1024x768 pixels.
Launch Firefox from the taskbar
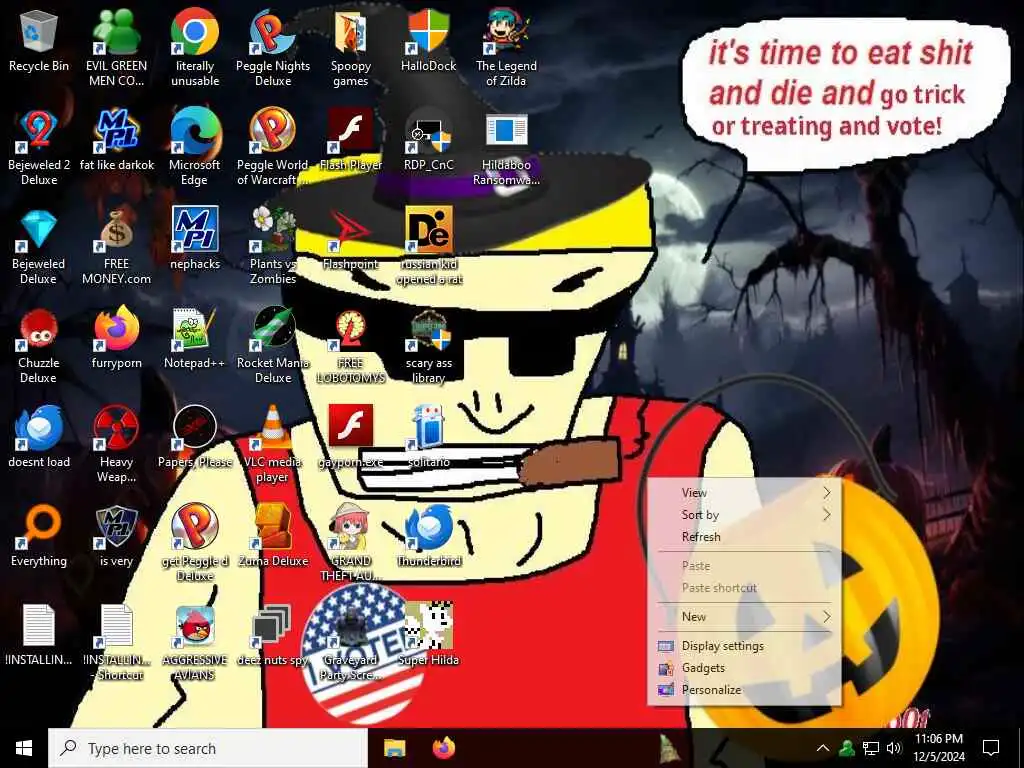pyautogui.click(x=444, y=748)
